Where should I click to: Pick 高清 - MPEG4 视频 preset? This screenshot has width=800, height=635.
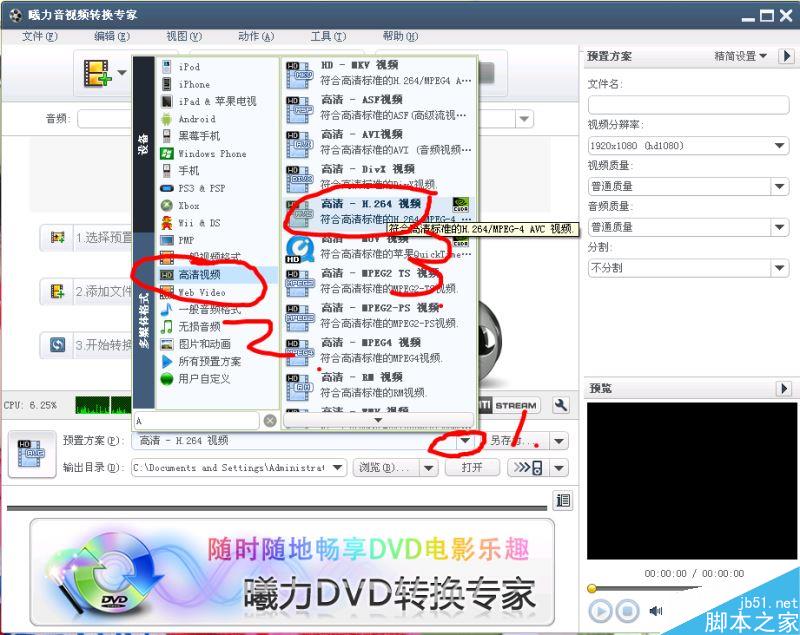379,350
